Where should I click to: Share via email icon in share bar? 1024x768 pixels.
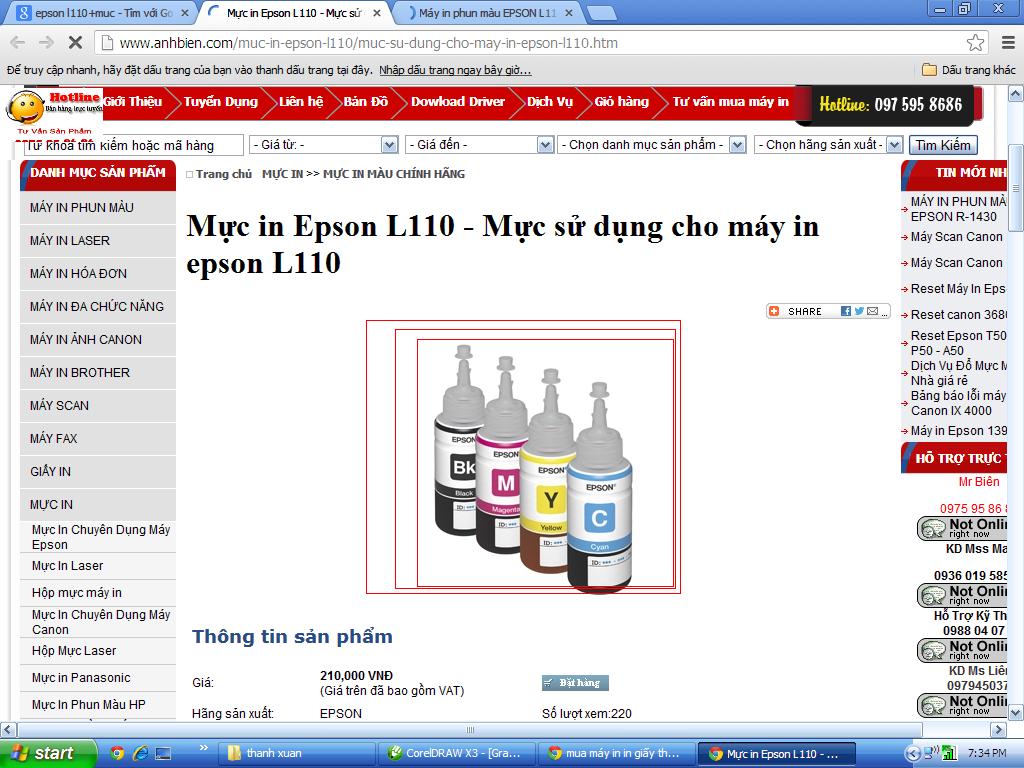pos(872,312)
